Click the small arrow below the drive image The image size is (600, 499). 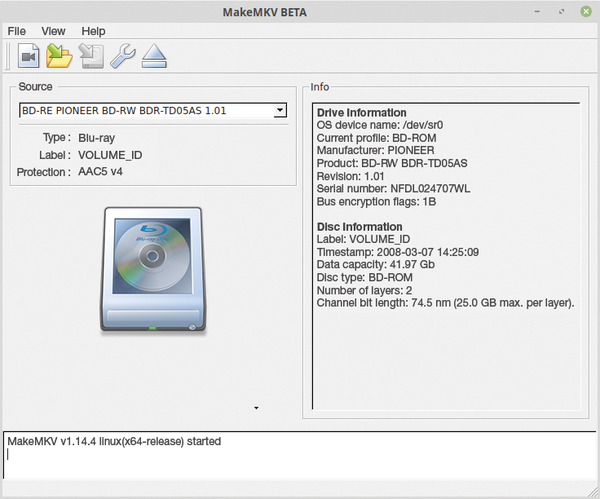point(256,408)
